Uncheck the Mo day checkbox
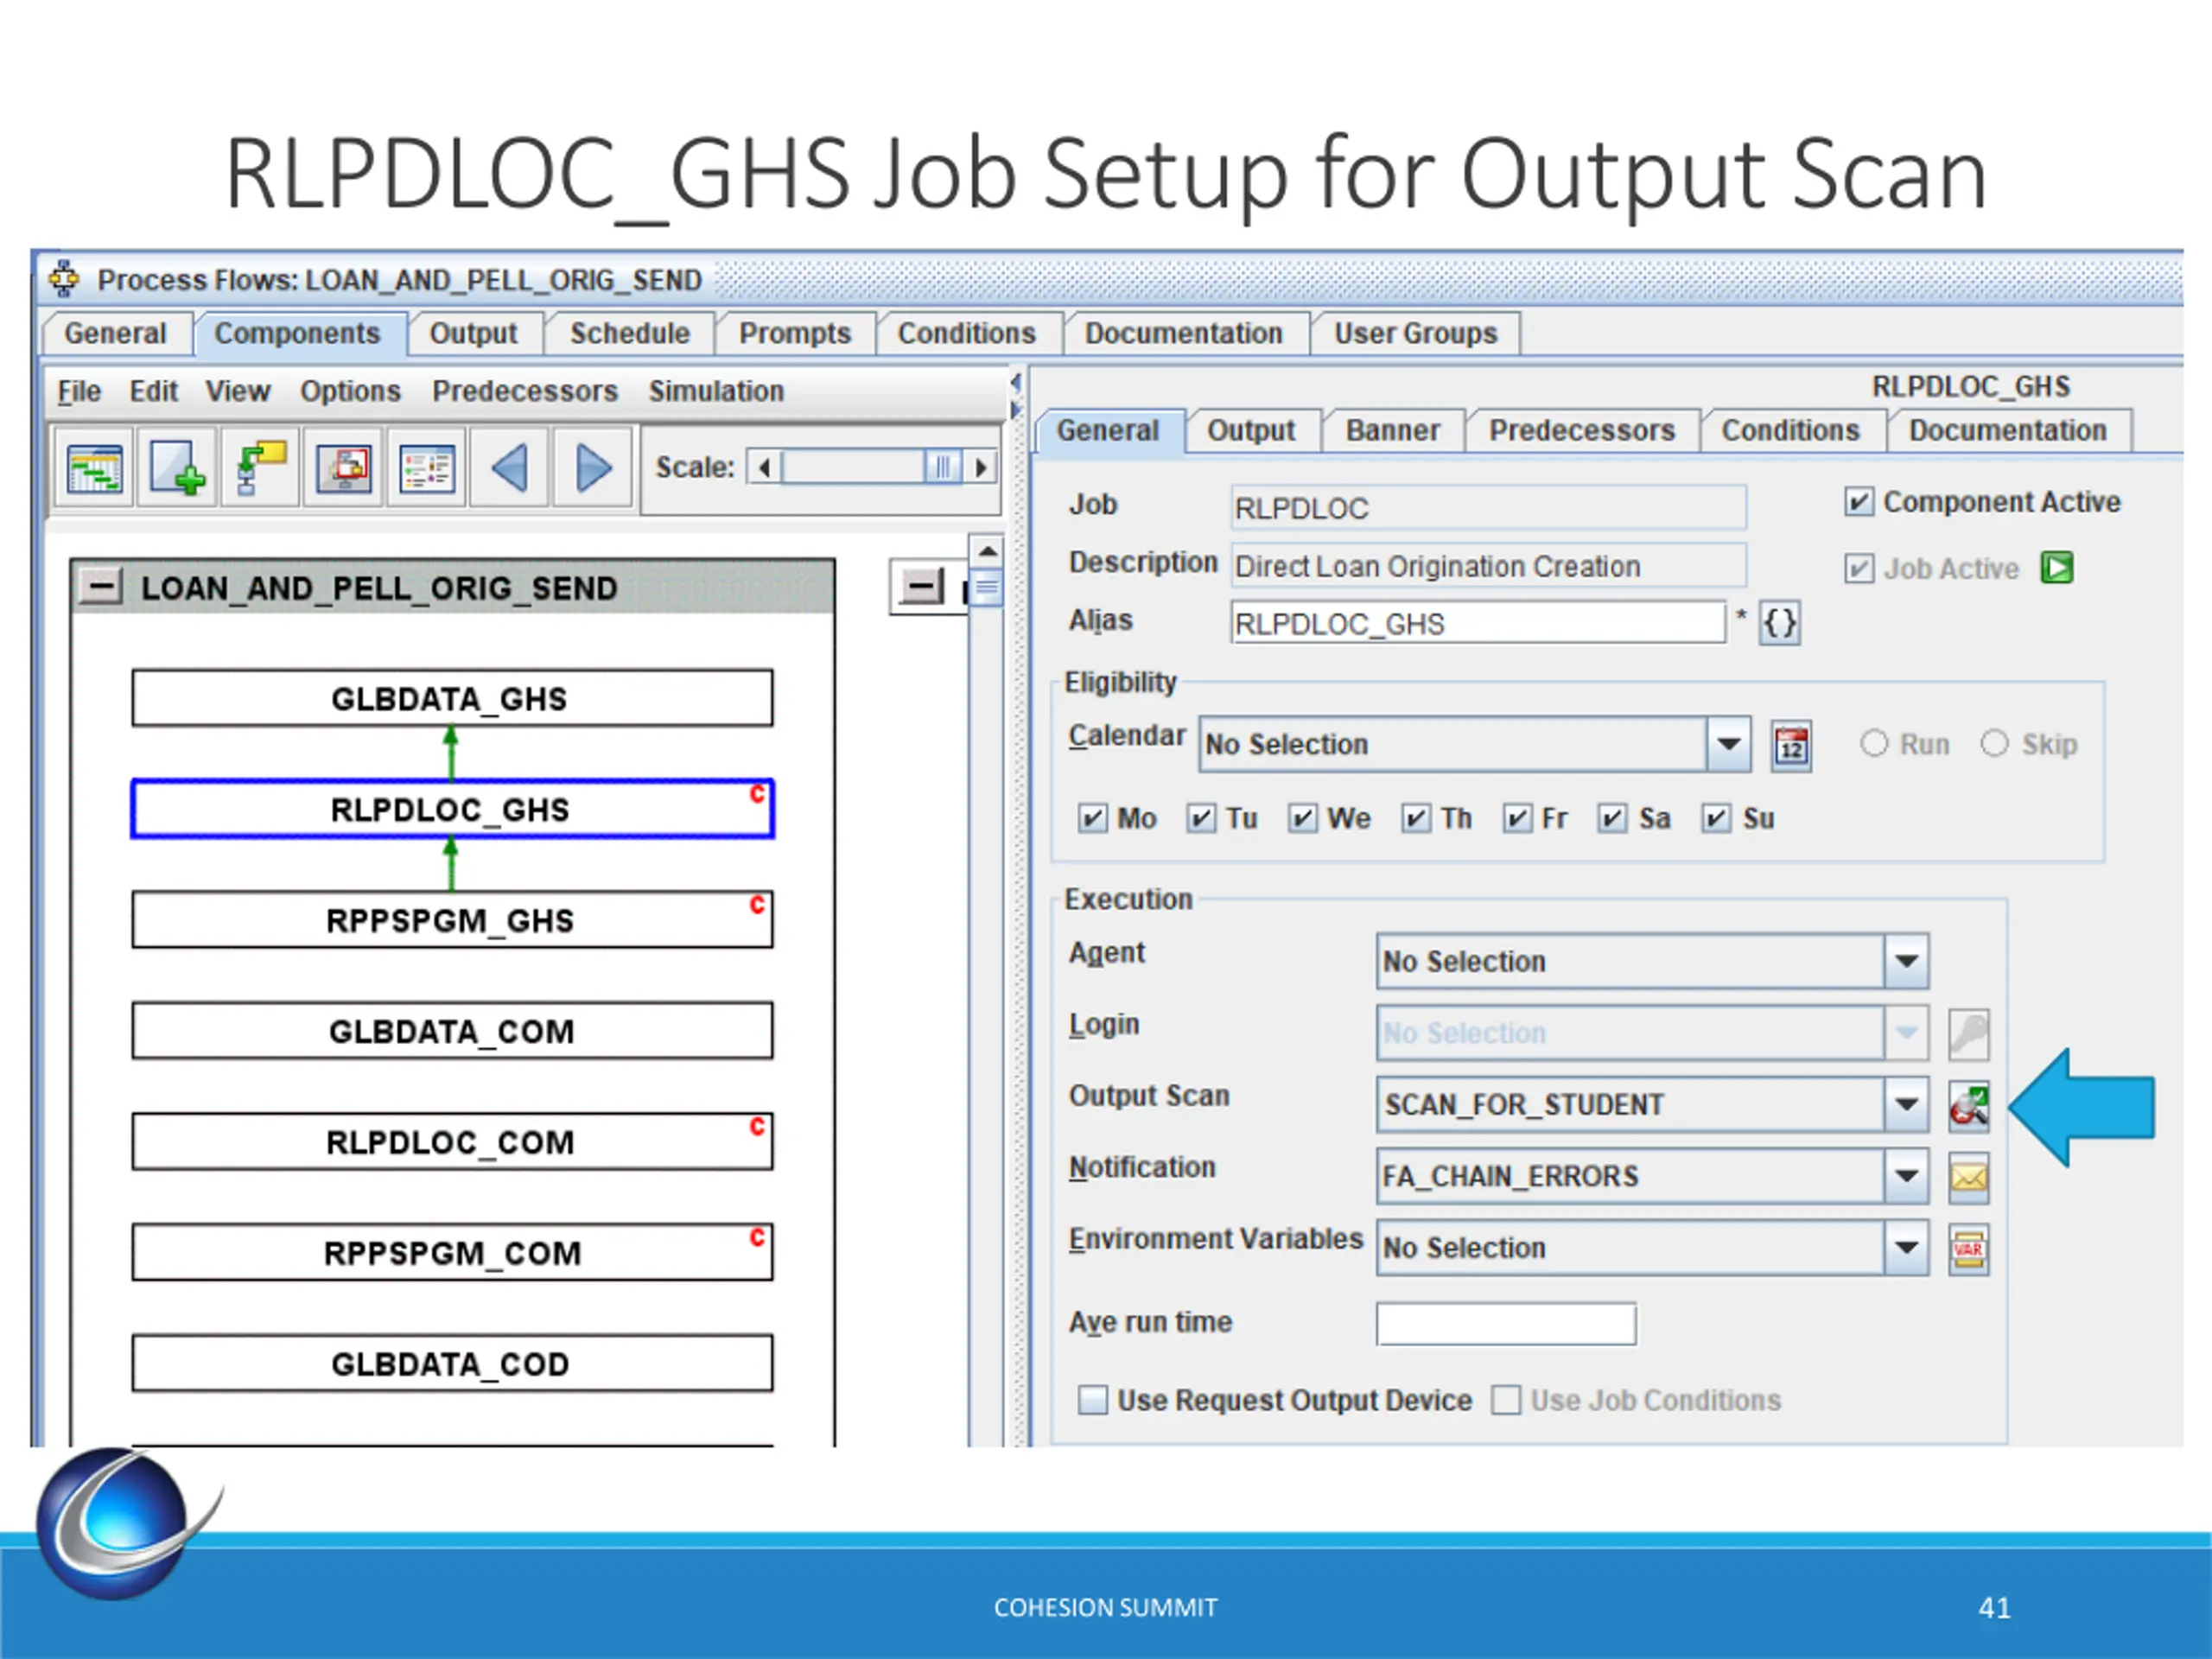 (1092, 819)
